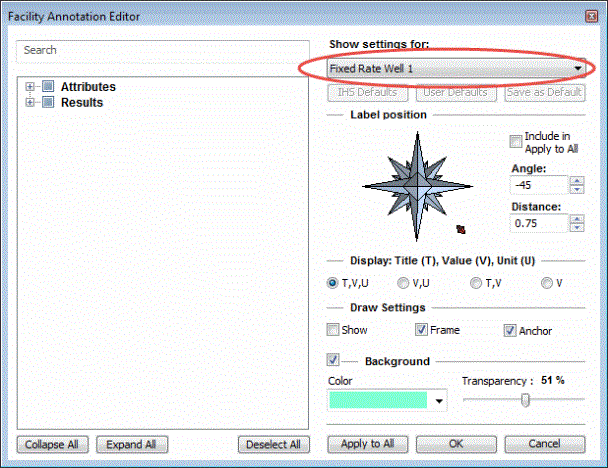Click the small label position marker
Screen dimensions: 608x468
pyautogui.click(x=461, y=229)
